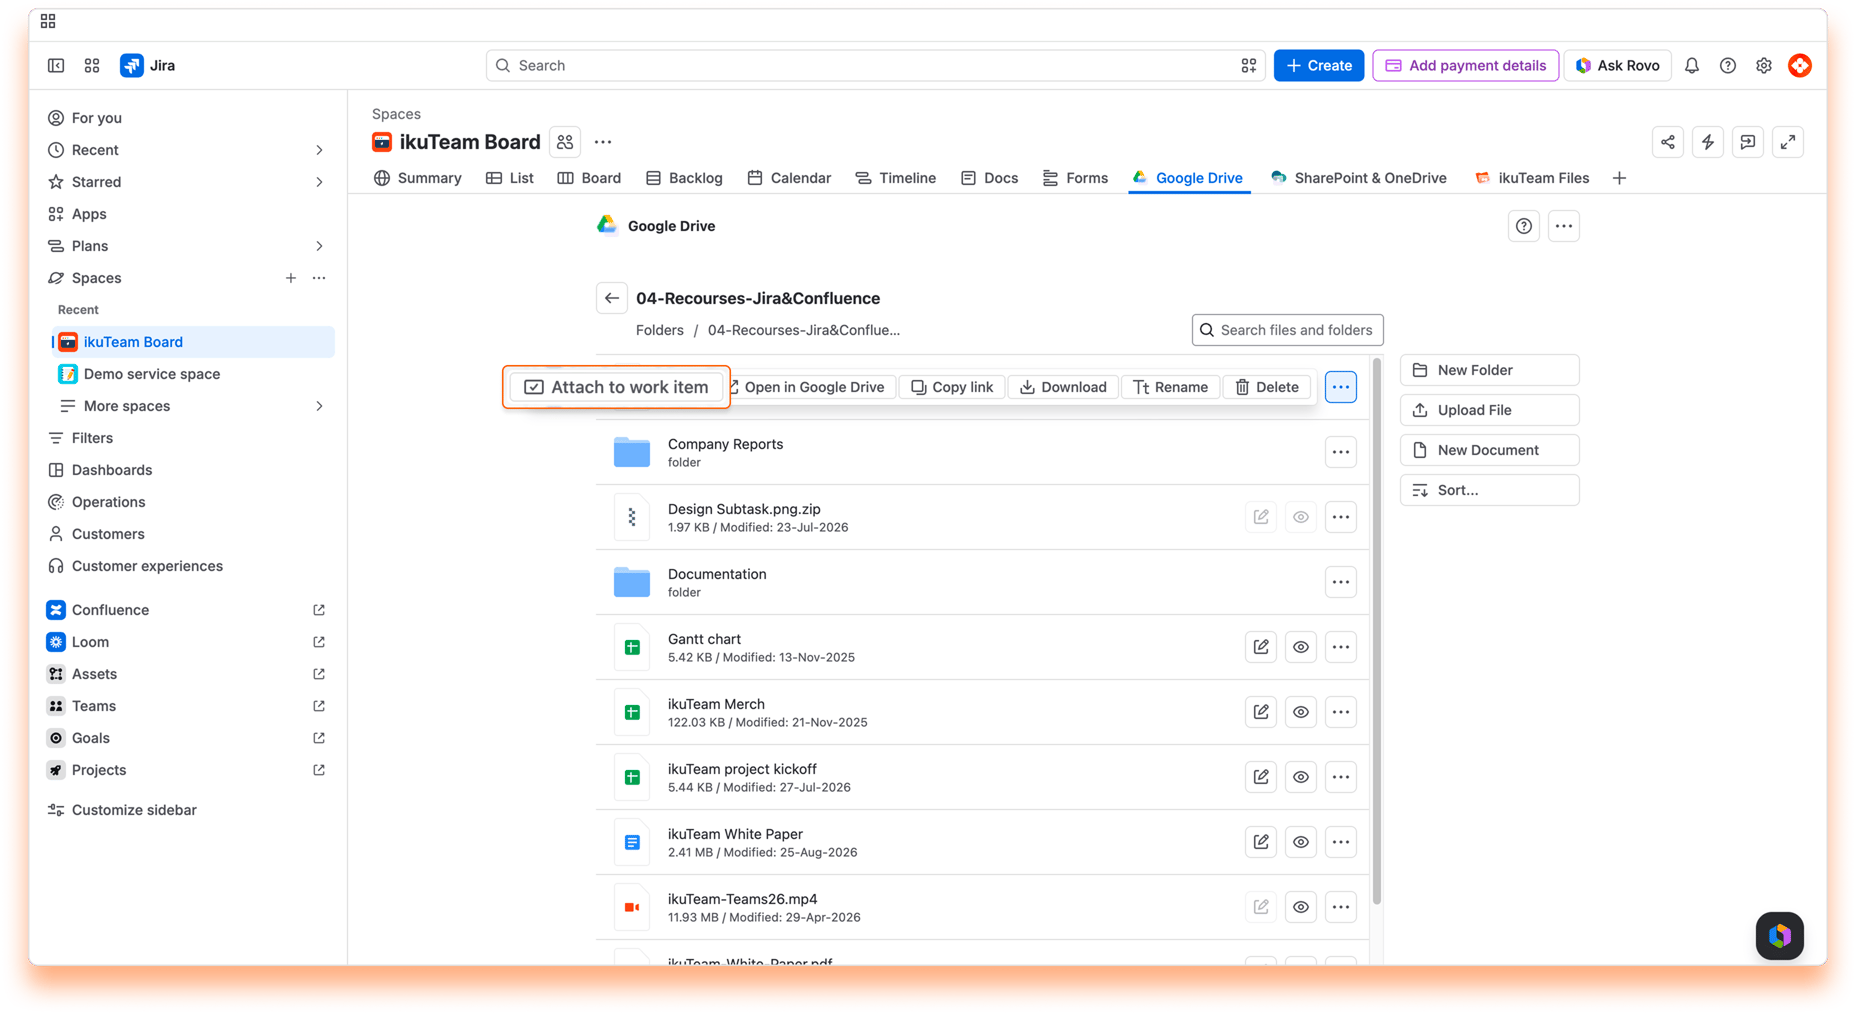Click the blue Create button

tap(1318, 66)
